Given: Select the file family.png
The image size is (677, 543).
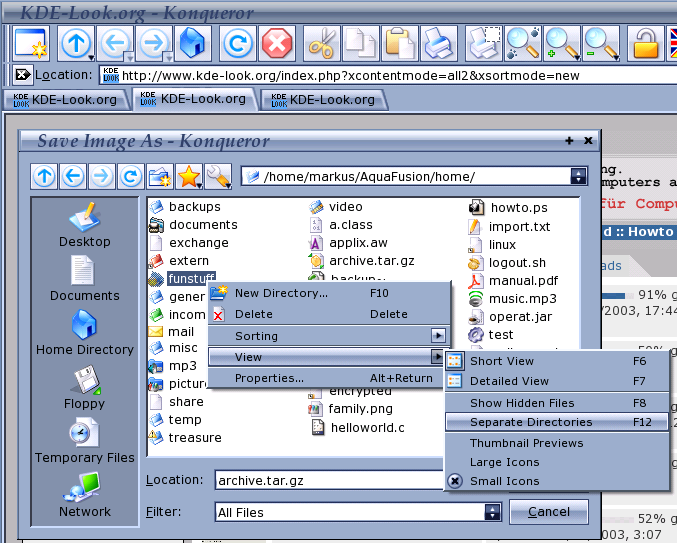Looking at the screenshot, I should click(351, 408).
